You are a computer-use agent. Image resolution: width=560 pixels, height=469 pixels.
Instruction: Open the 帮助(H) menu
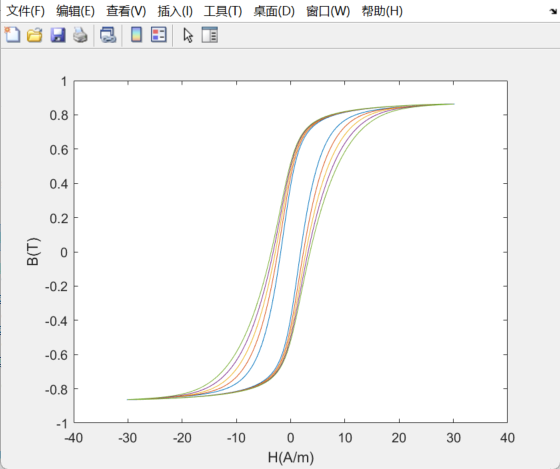point(382,11)
